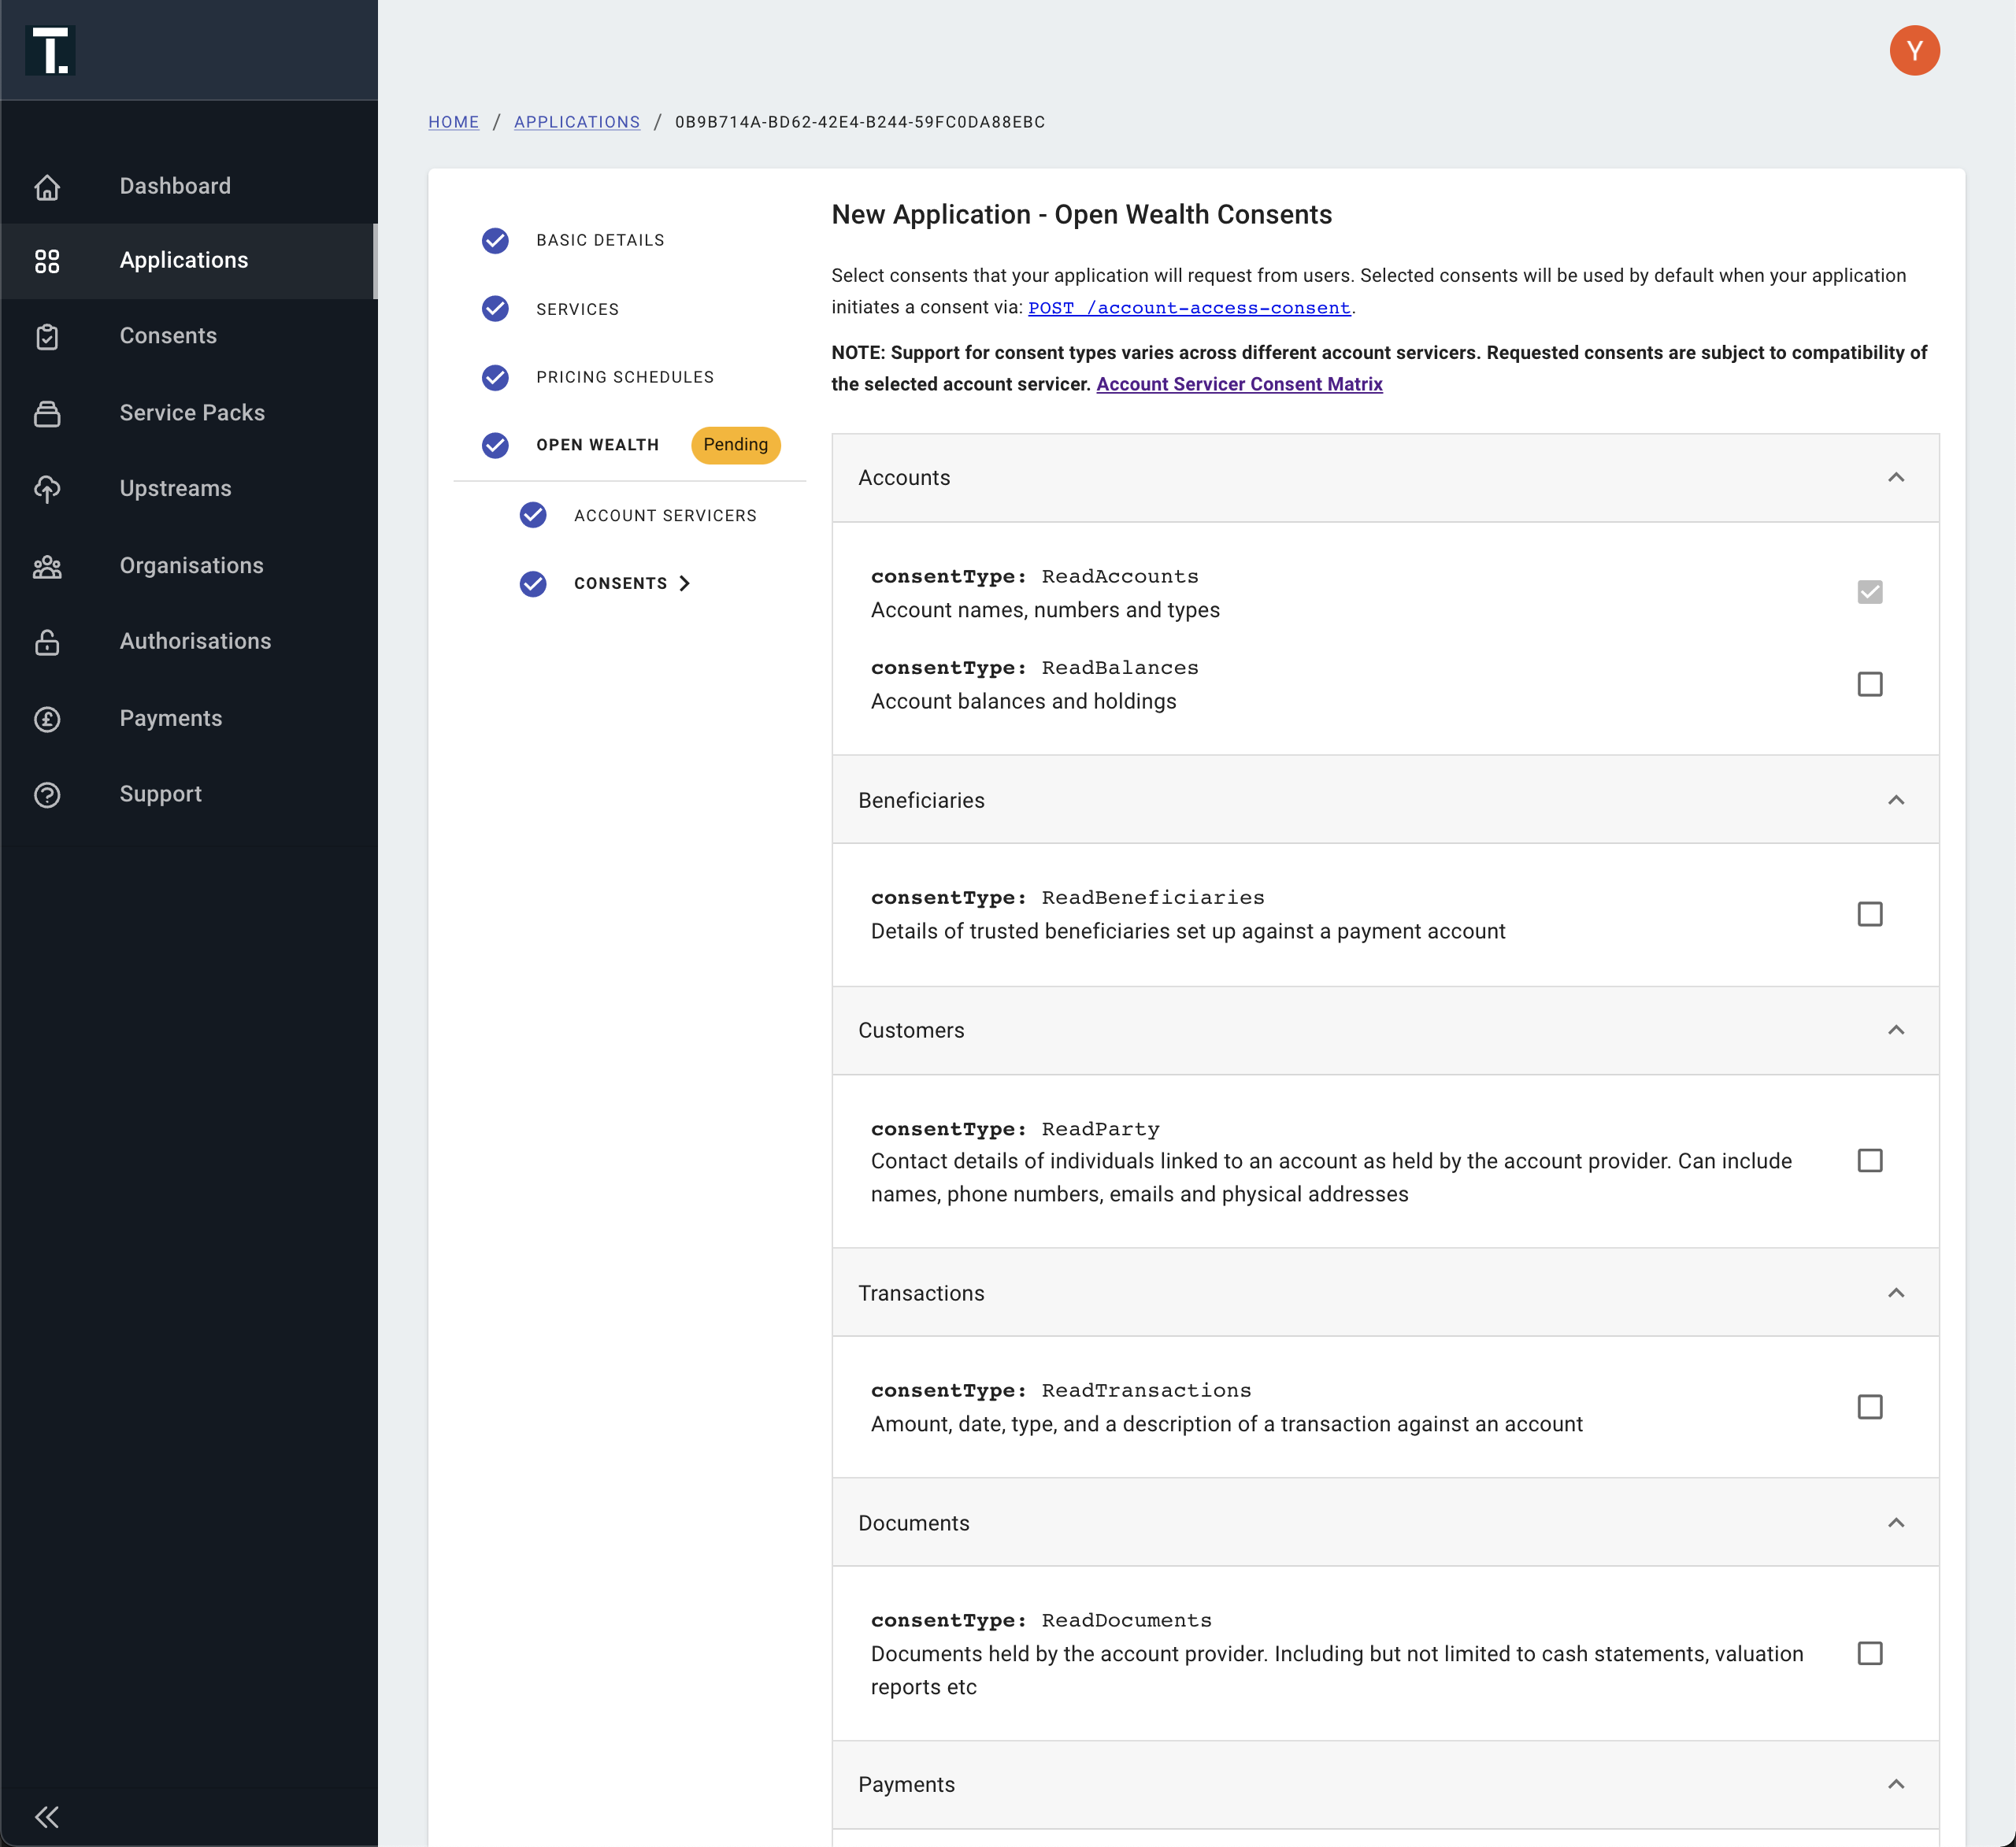
Task: Click the Dashboard home icon
Action: pyautogui.click(x=47, y=187)
